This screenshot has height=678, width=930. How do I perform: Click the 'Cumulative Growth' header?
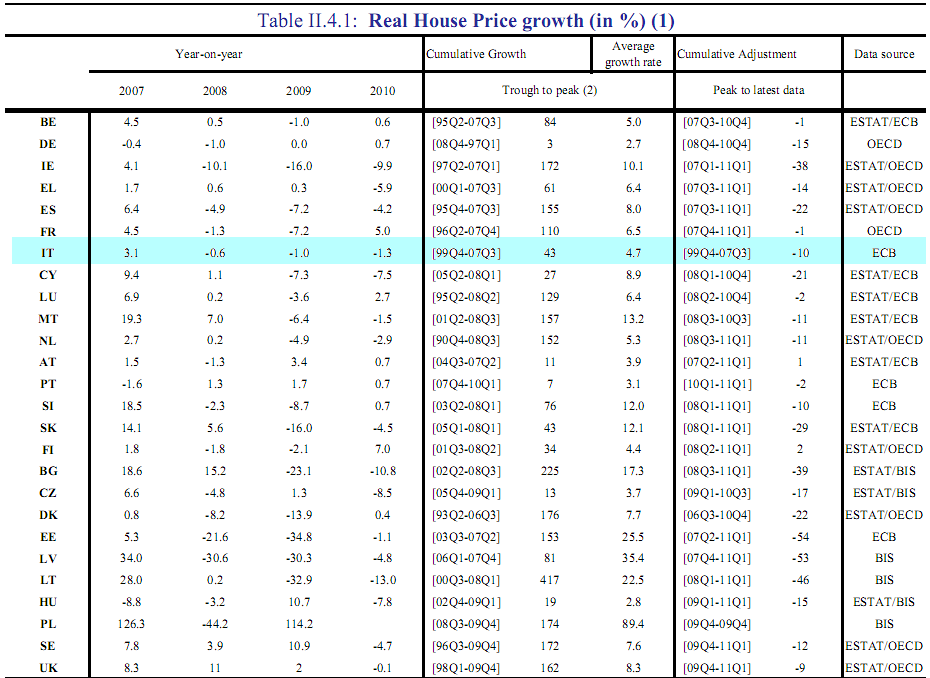(x=476, y=54)
